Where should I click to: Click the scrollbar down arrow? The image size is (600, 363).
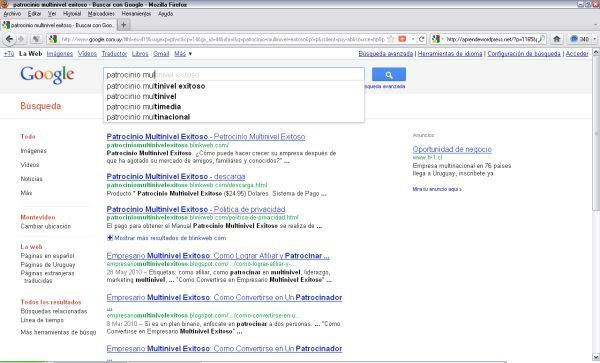tap(596, 357)
